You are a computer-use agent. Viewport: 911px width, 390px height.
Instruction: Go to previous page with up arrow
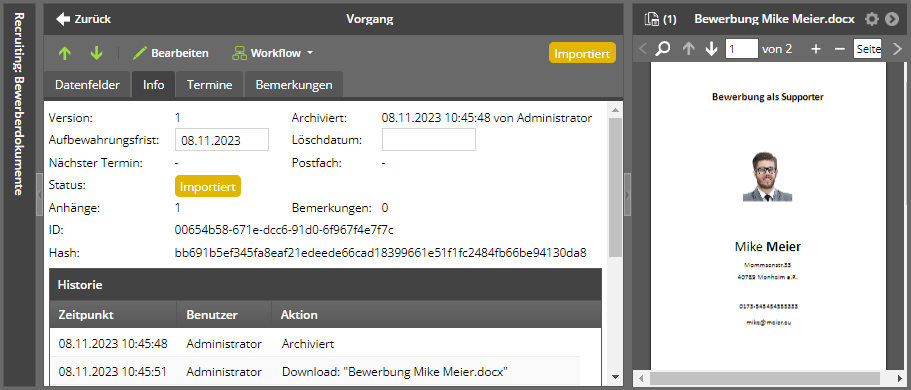(689, 49)
